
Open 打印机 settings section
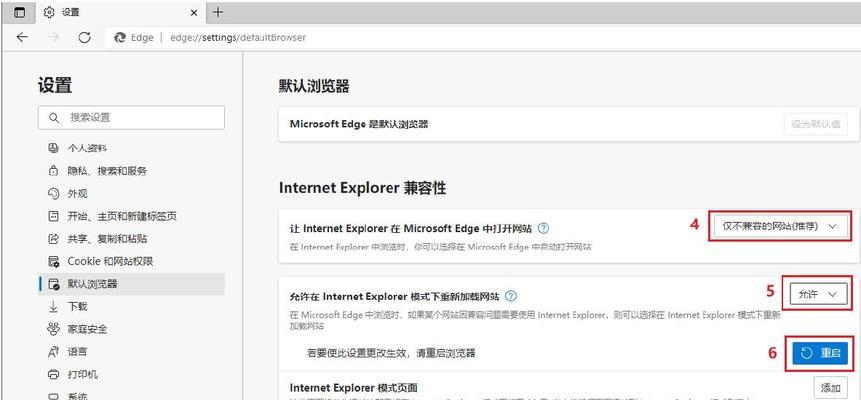point(131,375)
